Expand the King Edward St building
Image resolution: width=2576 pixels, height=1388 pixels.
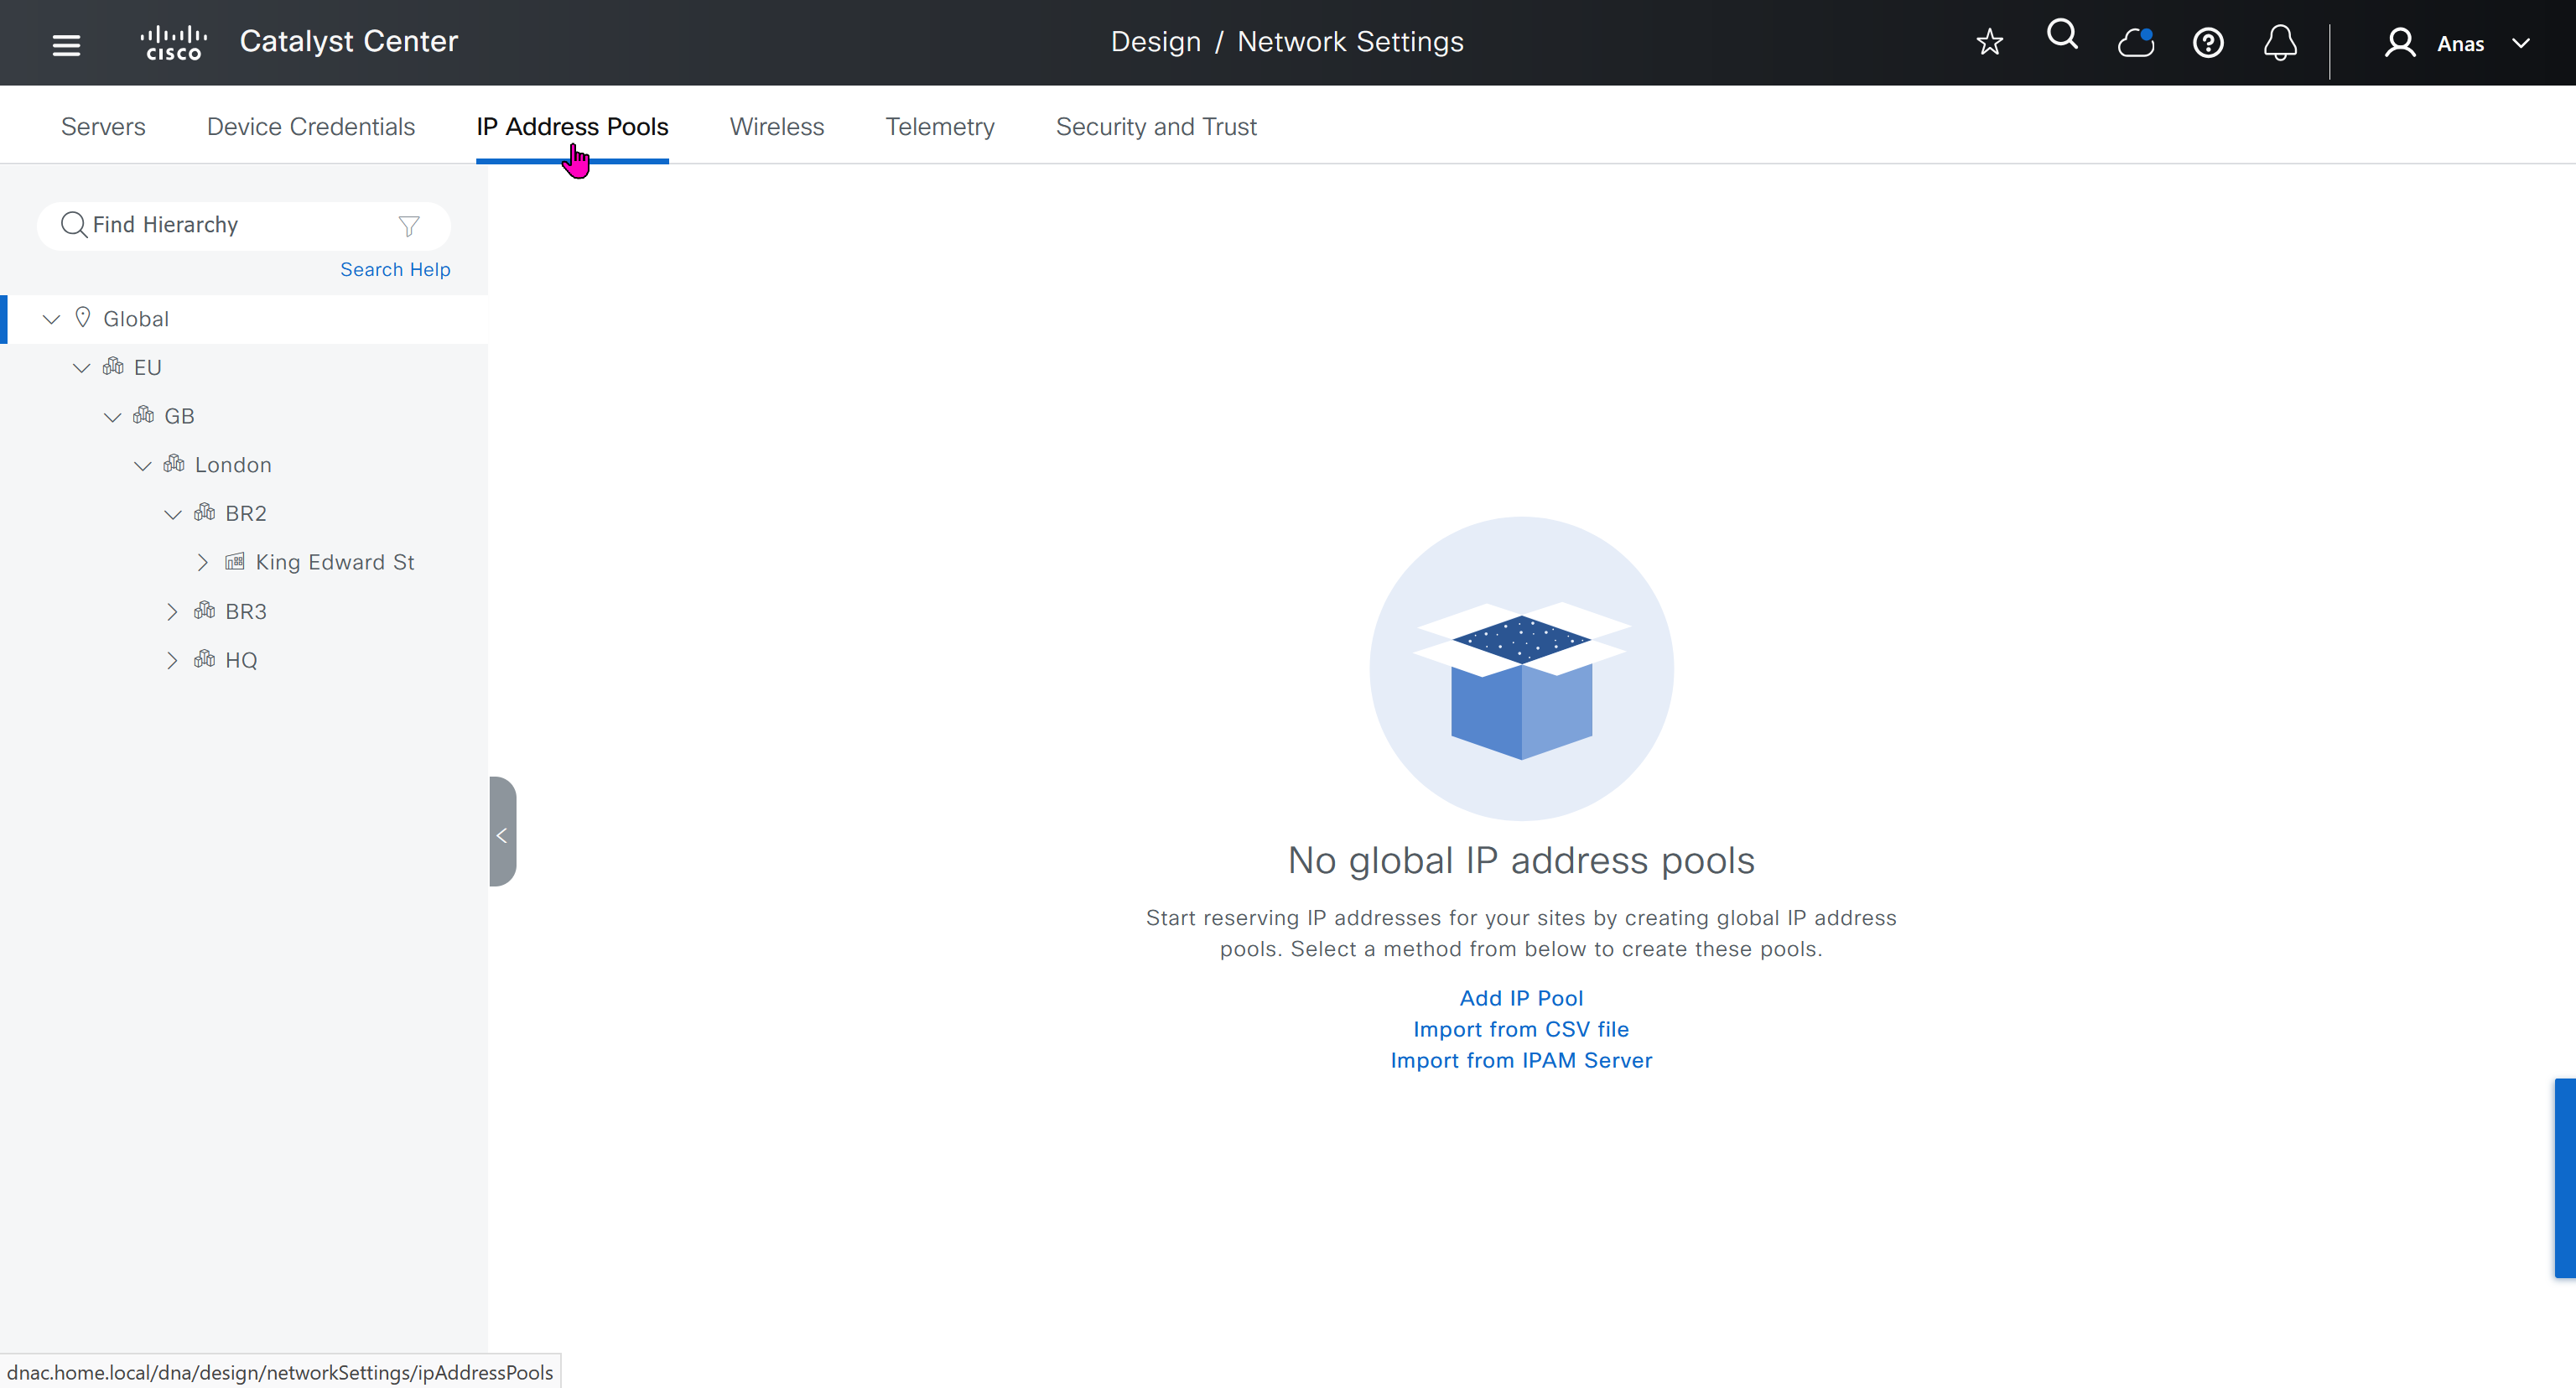pyautogui.click(x=202, y=562)
